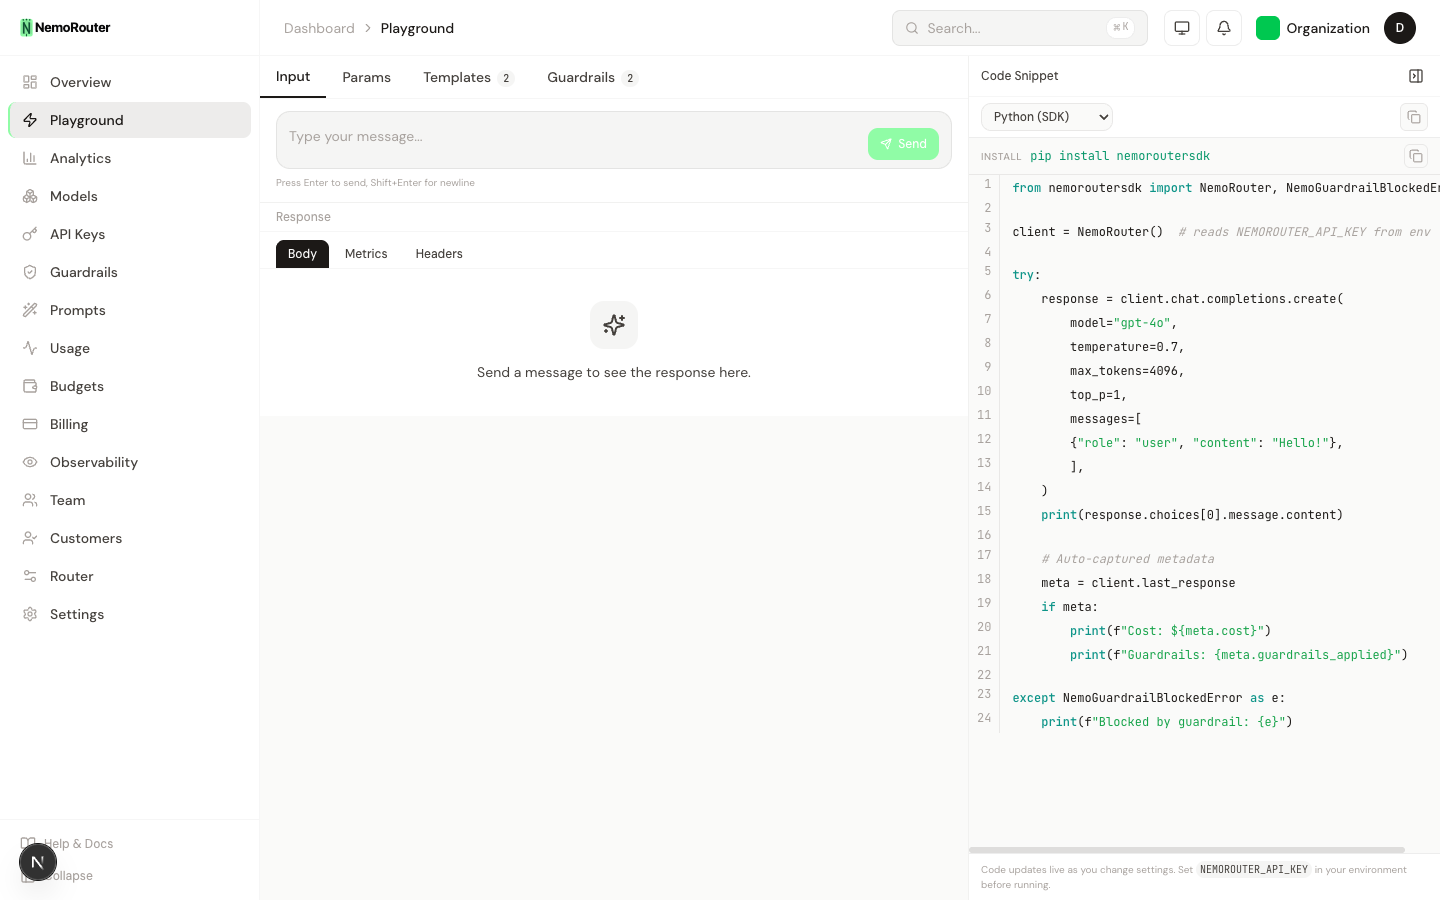Open the Router sidebar page
The height and width of the screenshot is (900, 1440).
point(71,576)
